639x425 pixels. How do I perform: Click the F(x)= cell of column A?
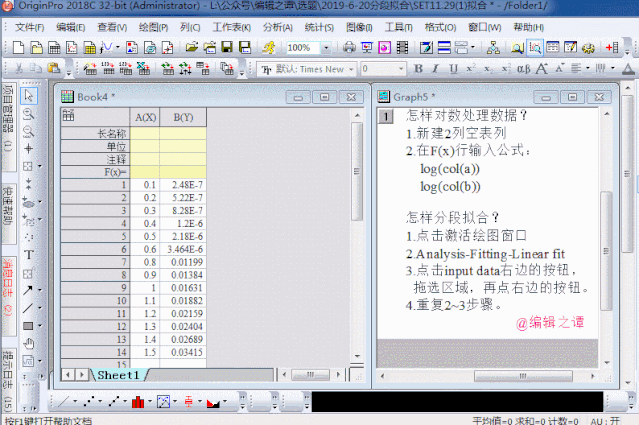pos(145,171)
